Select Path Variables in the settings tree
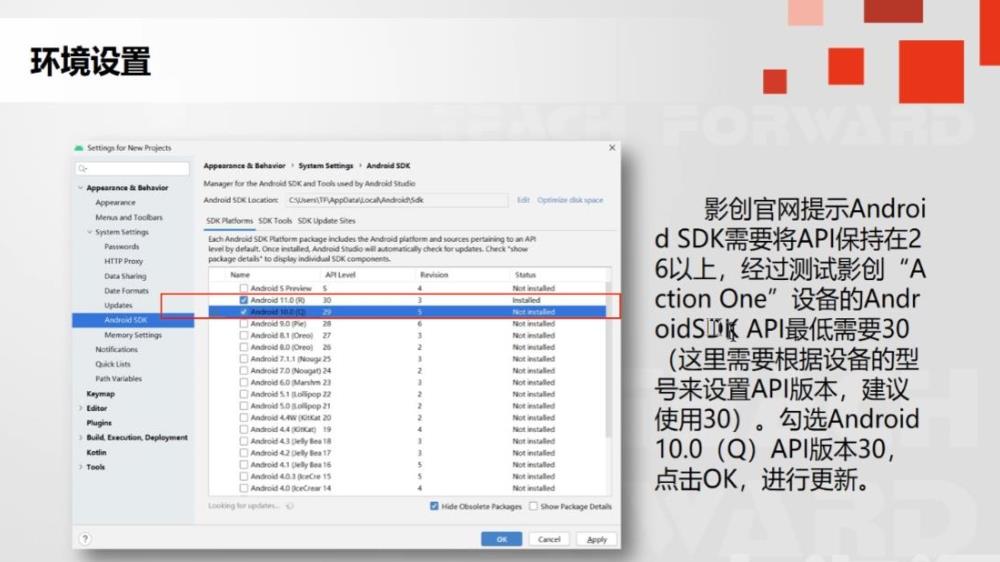 pyautogui.click(x=119, y=379)
